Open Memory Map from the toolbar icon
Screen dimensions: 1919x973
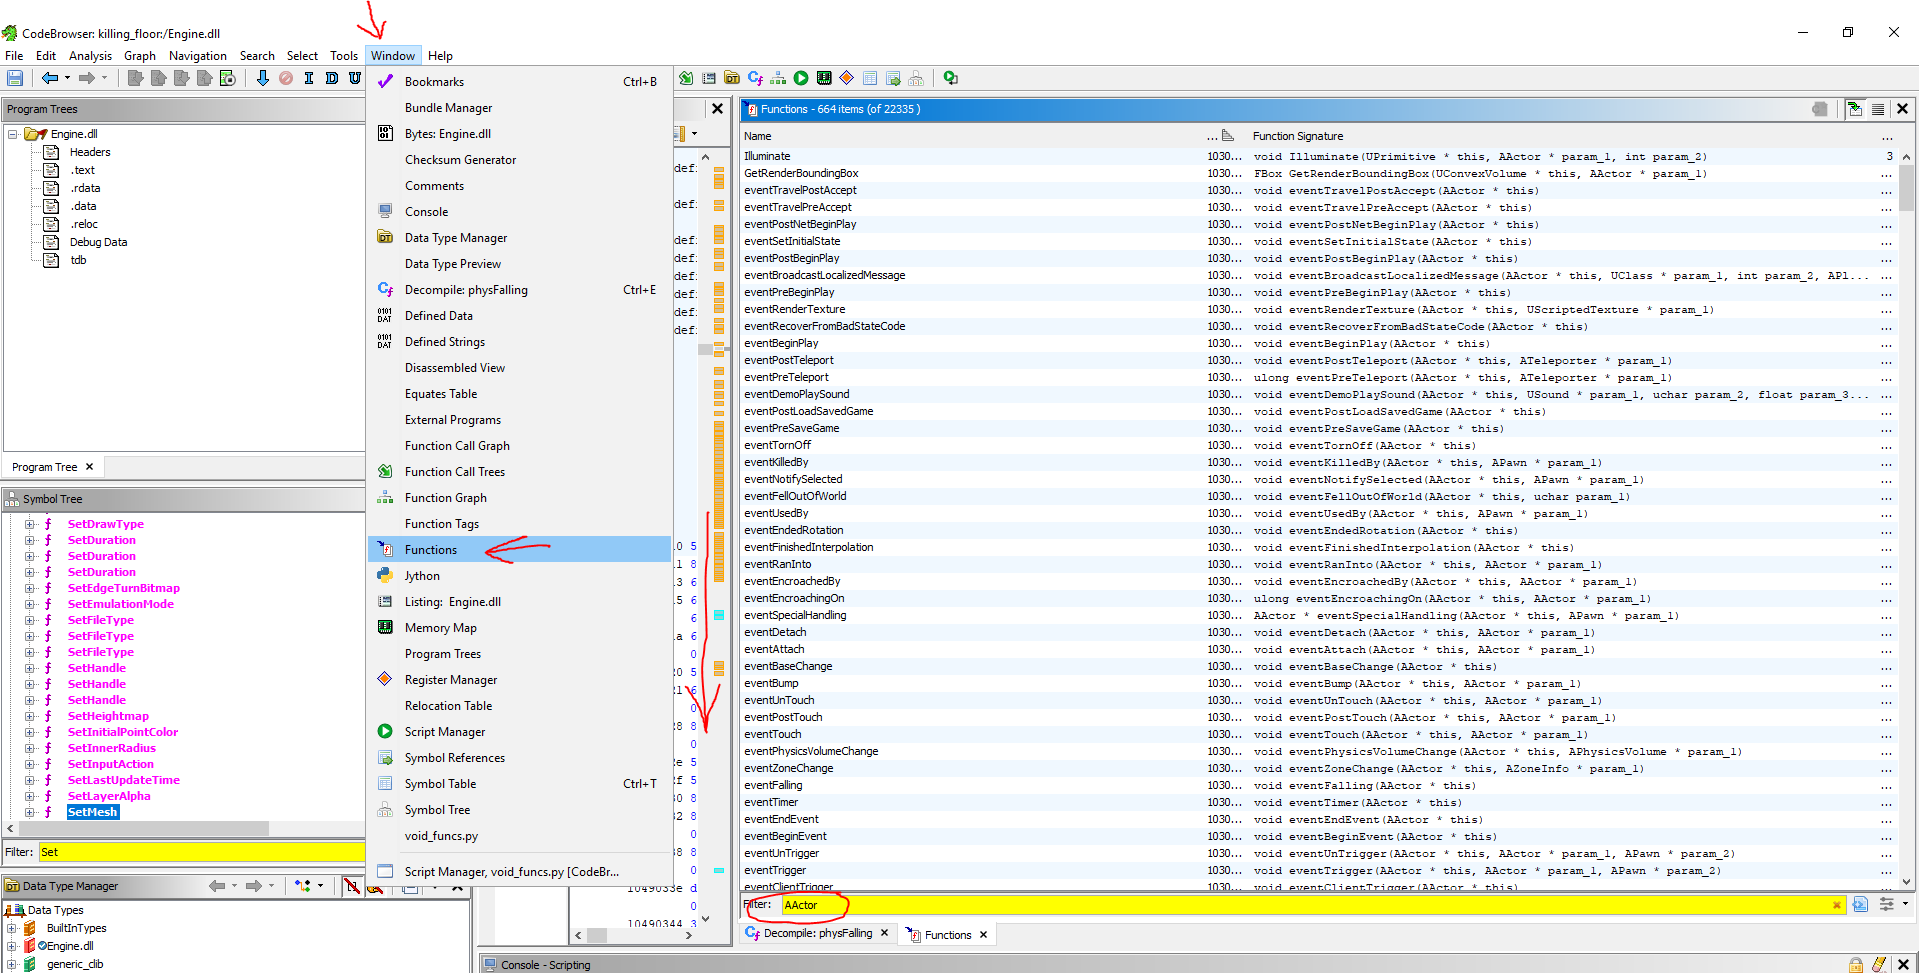[x=824, y=78]
